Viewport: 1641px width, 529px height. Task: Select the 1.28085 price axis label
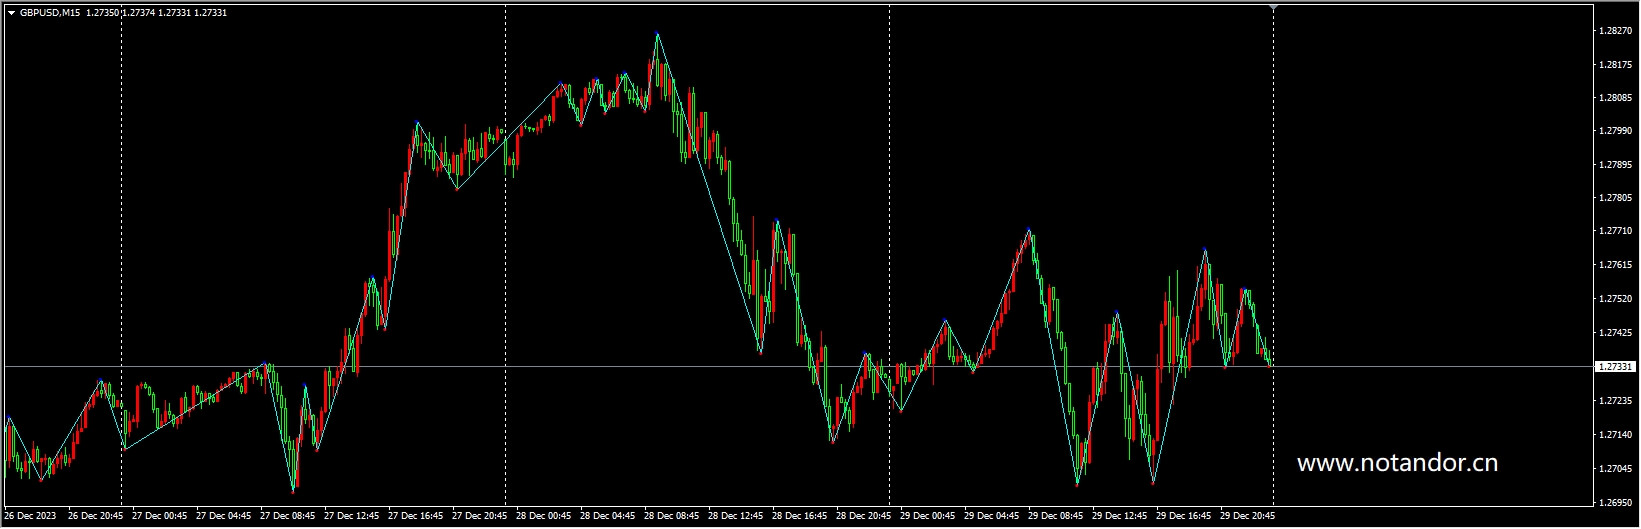(1616, 98)
